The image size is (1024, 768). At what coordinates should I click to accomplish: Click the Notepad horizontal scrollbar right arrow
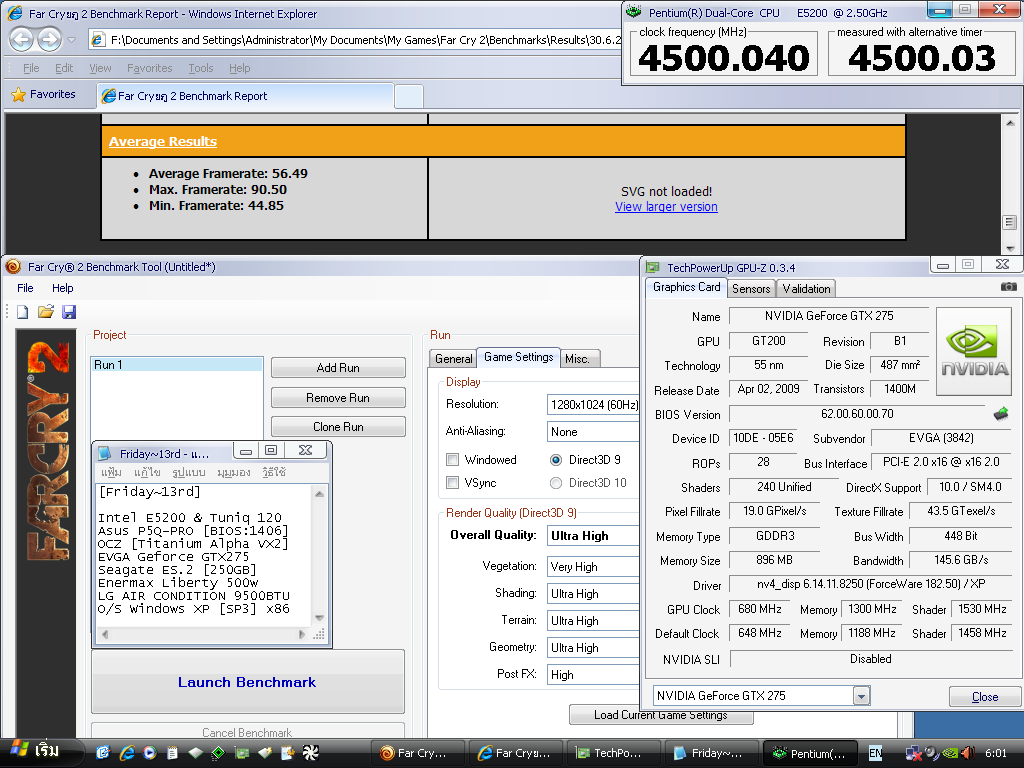point(302,634)
